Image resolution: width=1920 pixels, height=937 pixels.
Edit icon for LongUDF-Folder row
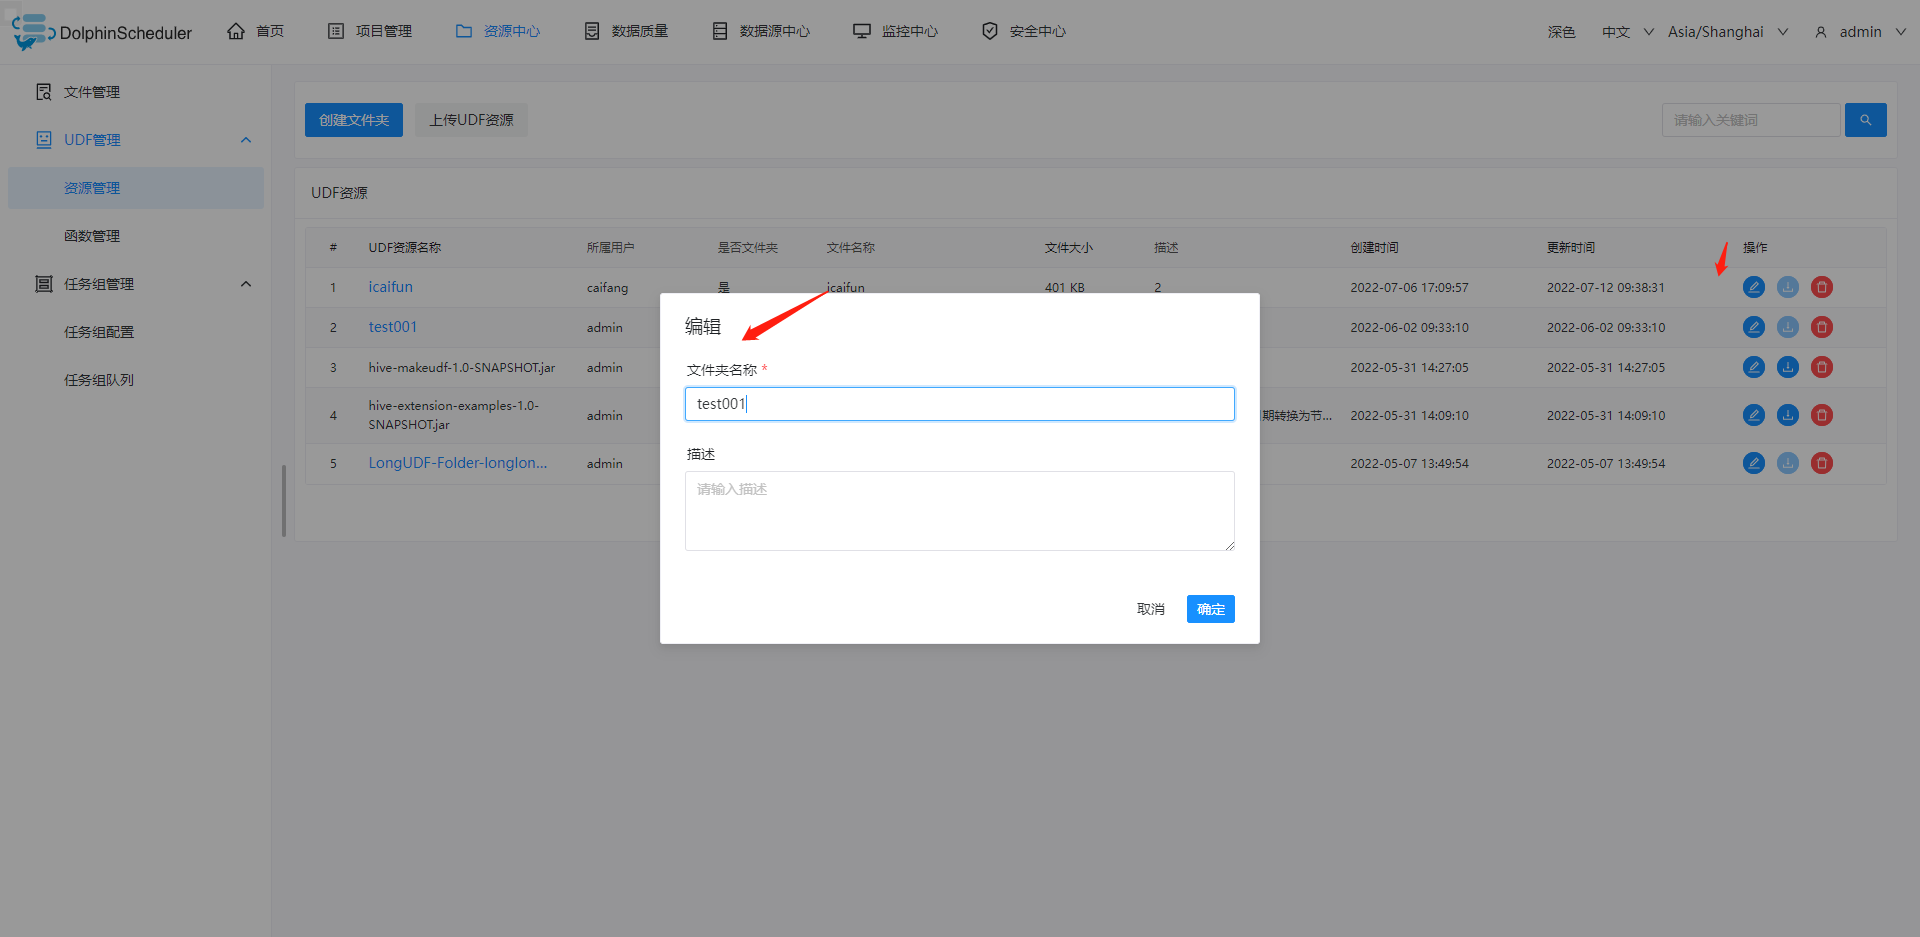click(x=1754, y=463)
